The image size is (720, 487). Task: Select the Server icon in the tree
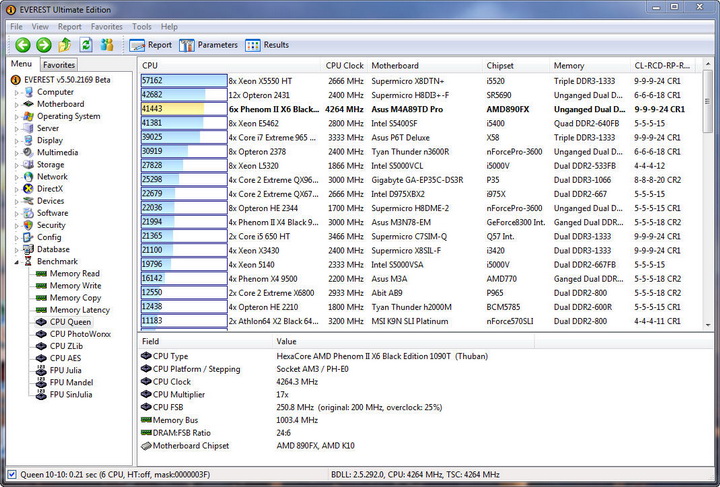click(29, 128)
